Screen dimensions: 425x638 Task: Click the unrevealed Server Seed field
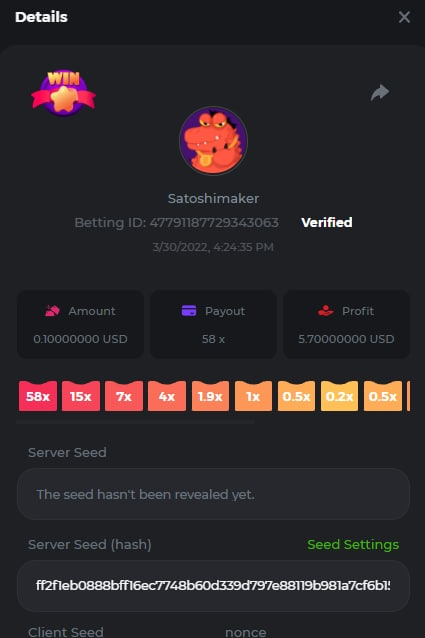213,494
